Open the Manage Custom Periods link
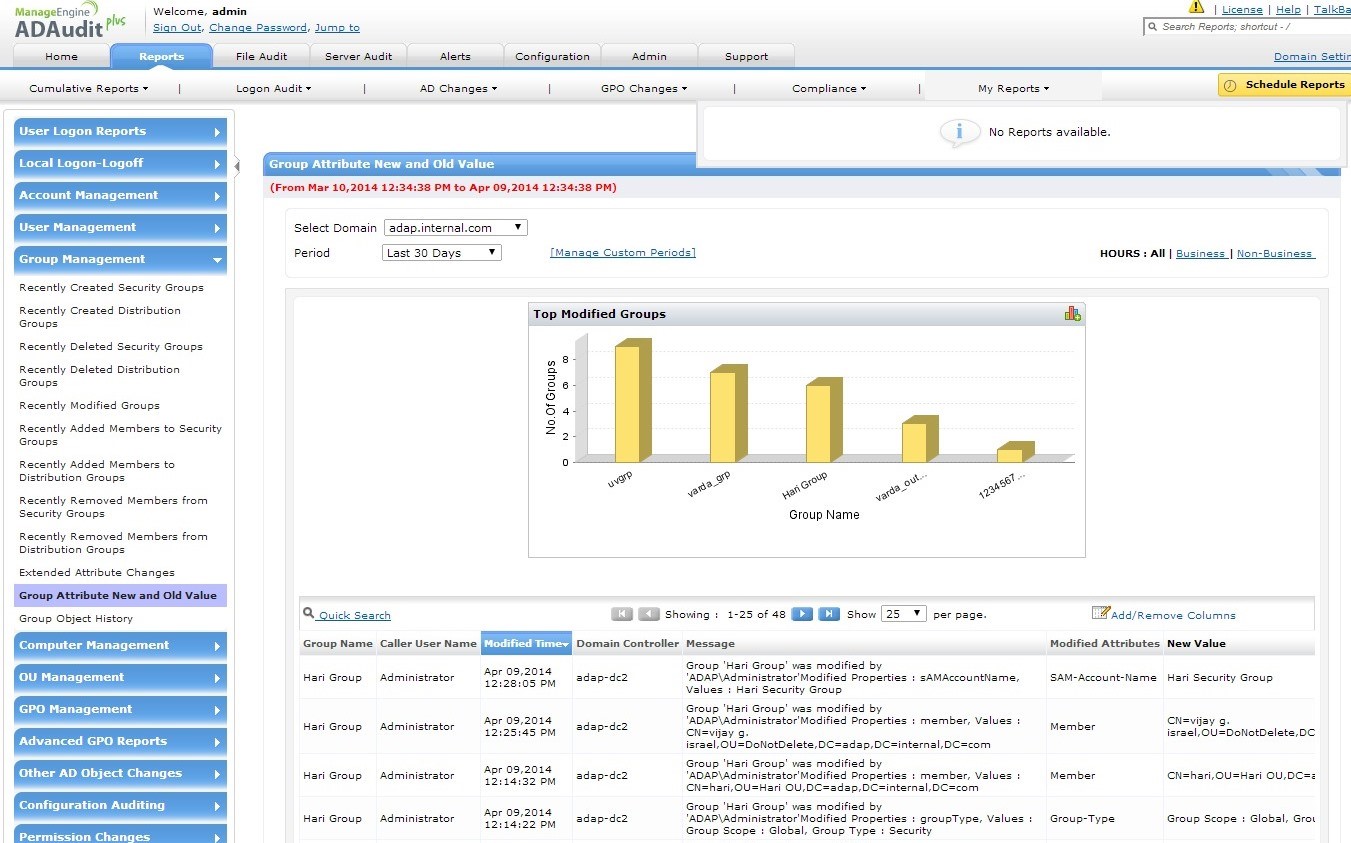 point(622,253)
